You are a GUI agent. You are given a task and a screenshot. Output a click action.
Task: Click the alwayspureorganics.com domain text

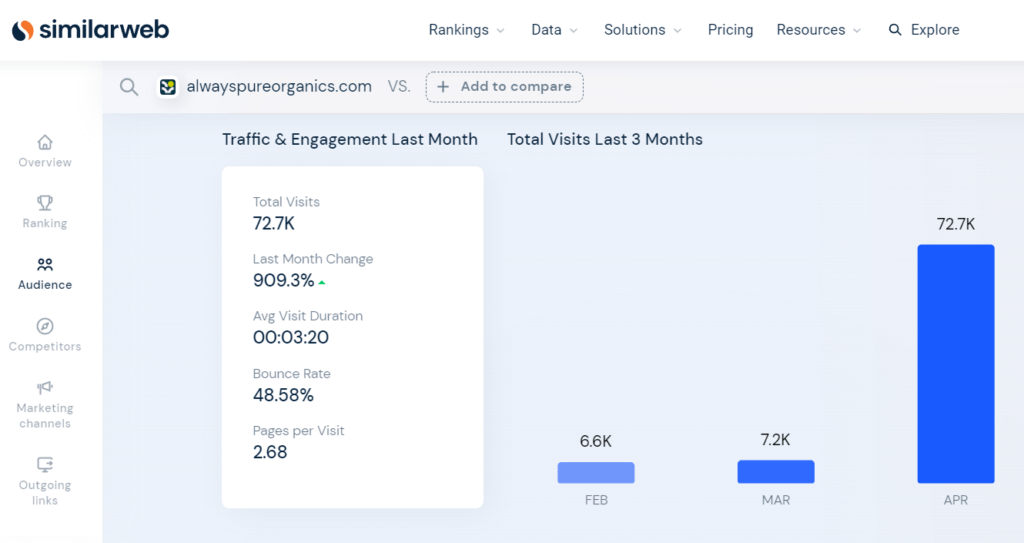tap(279, 86)
